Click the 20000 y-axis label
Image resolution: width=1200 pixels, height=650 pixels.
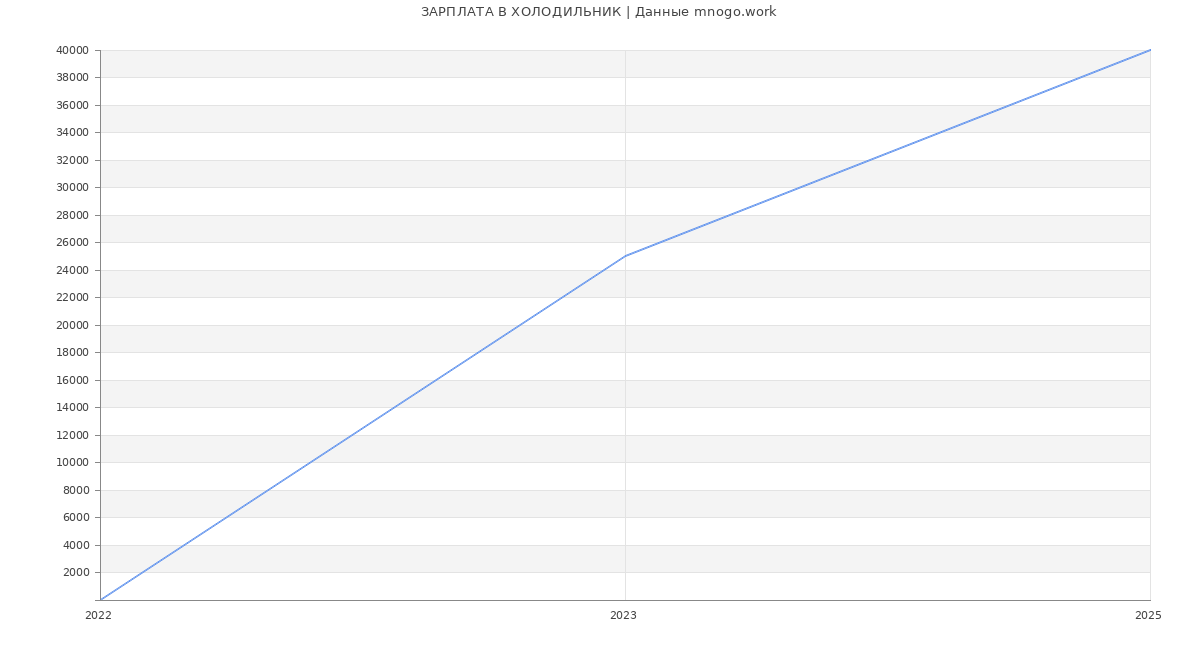pos(72,325)
